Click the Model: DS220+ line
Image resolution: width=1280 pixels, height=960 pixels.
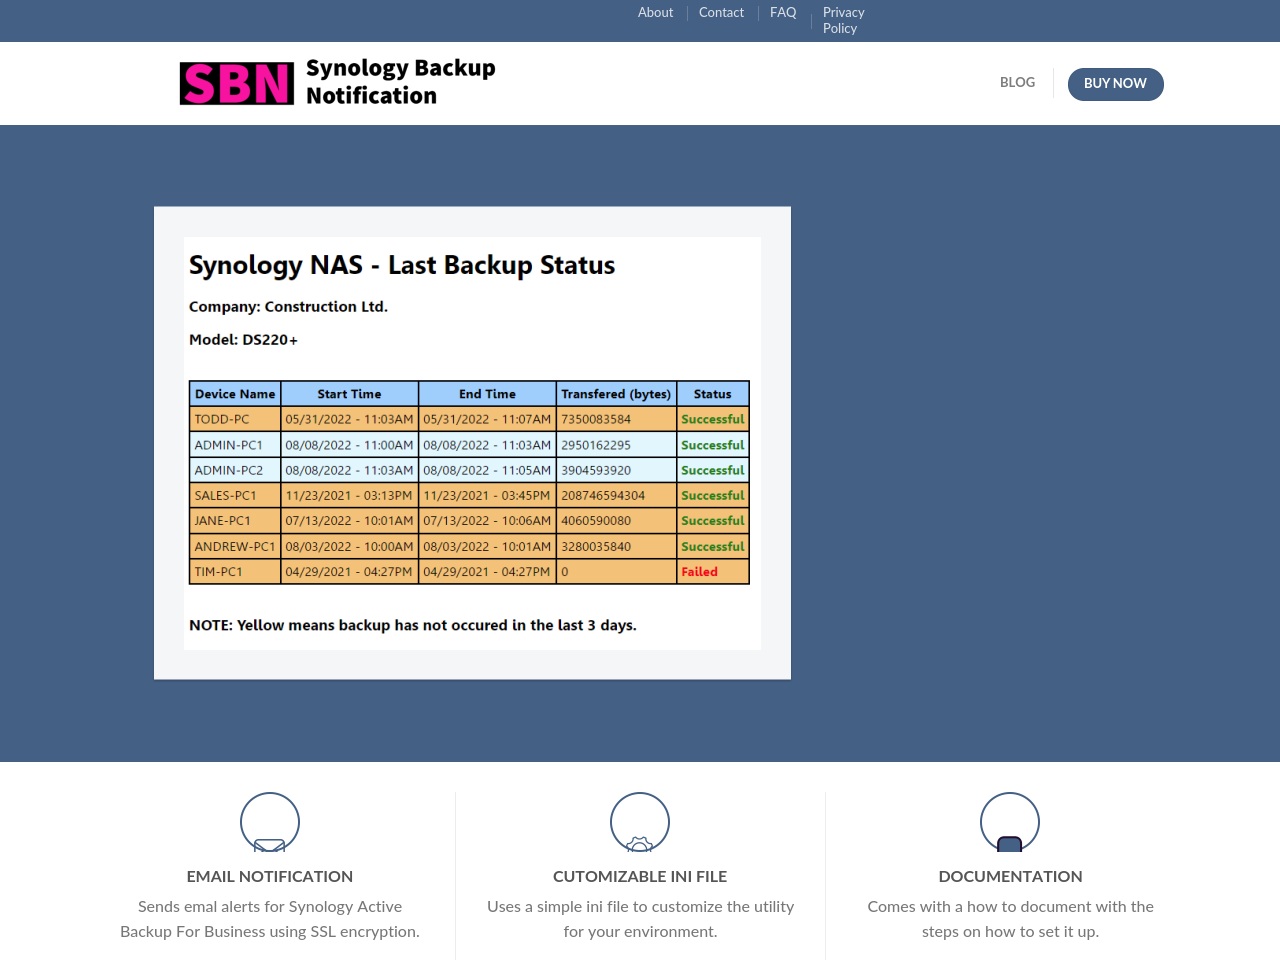point(243,340)
